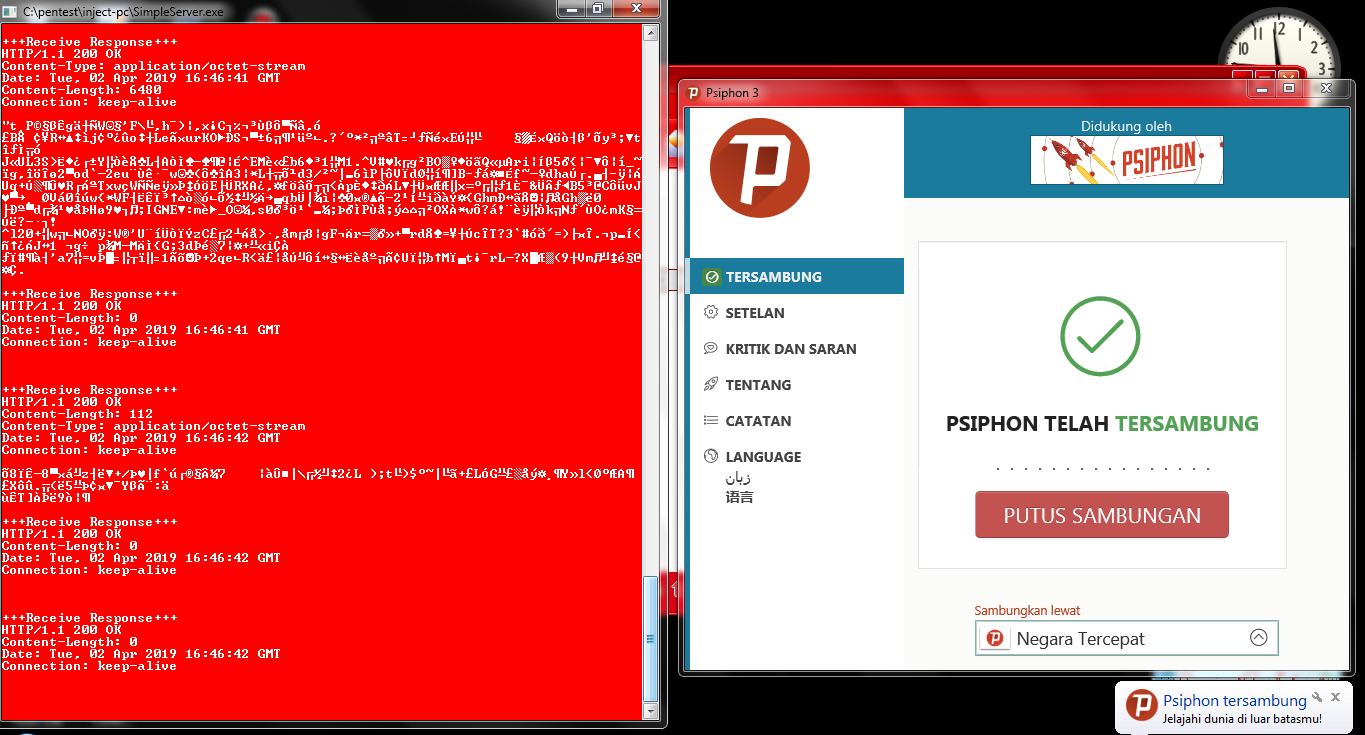Expand the Negara Tercepat region dropdown
The width and height of the screenshot is (1365, 735).
click(x=1126, y=638)
